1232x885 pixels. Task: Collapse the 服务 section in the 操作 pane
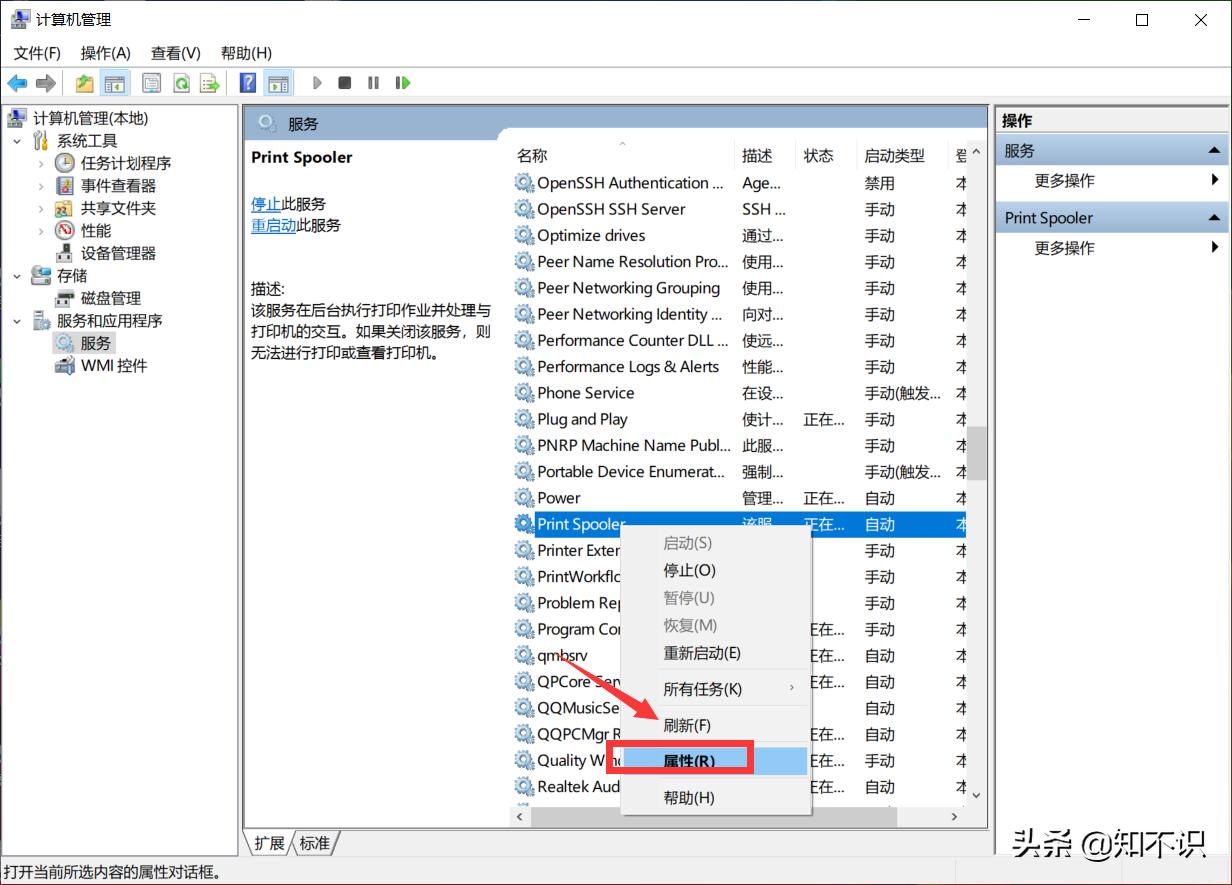[x=1214, y=149]
